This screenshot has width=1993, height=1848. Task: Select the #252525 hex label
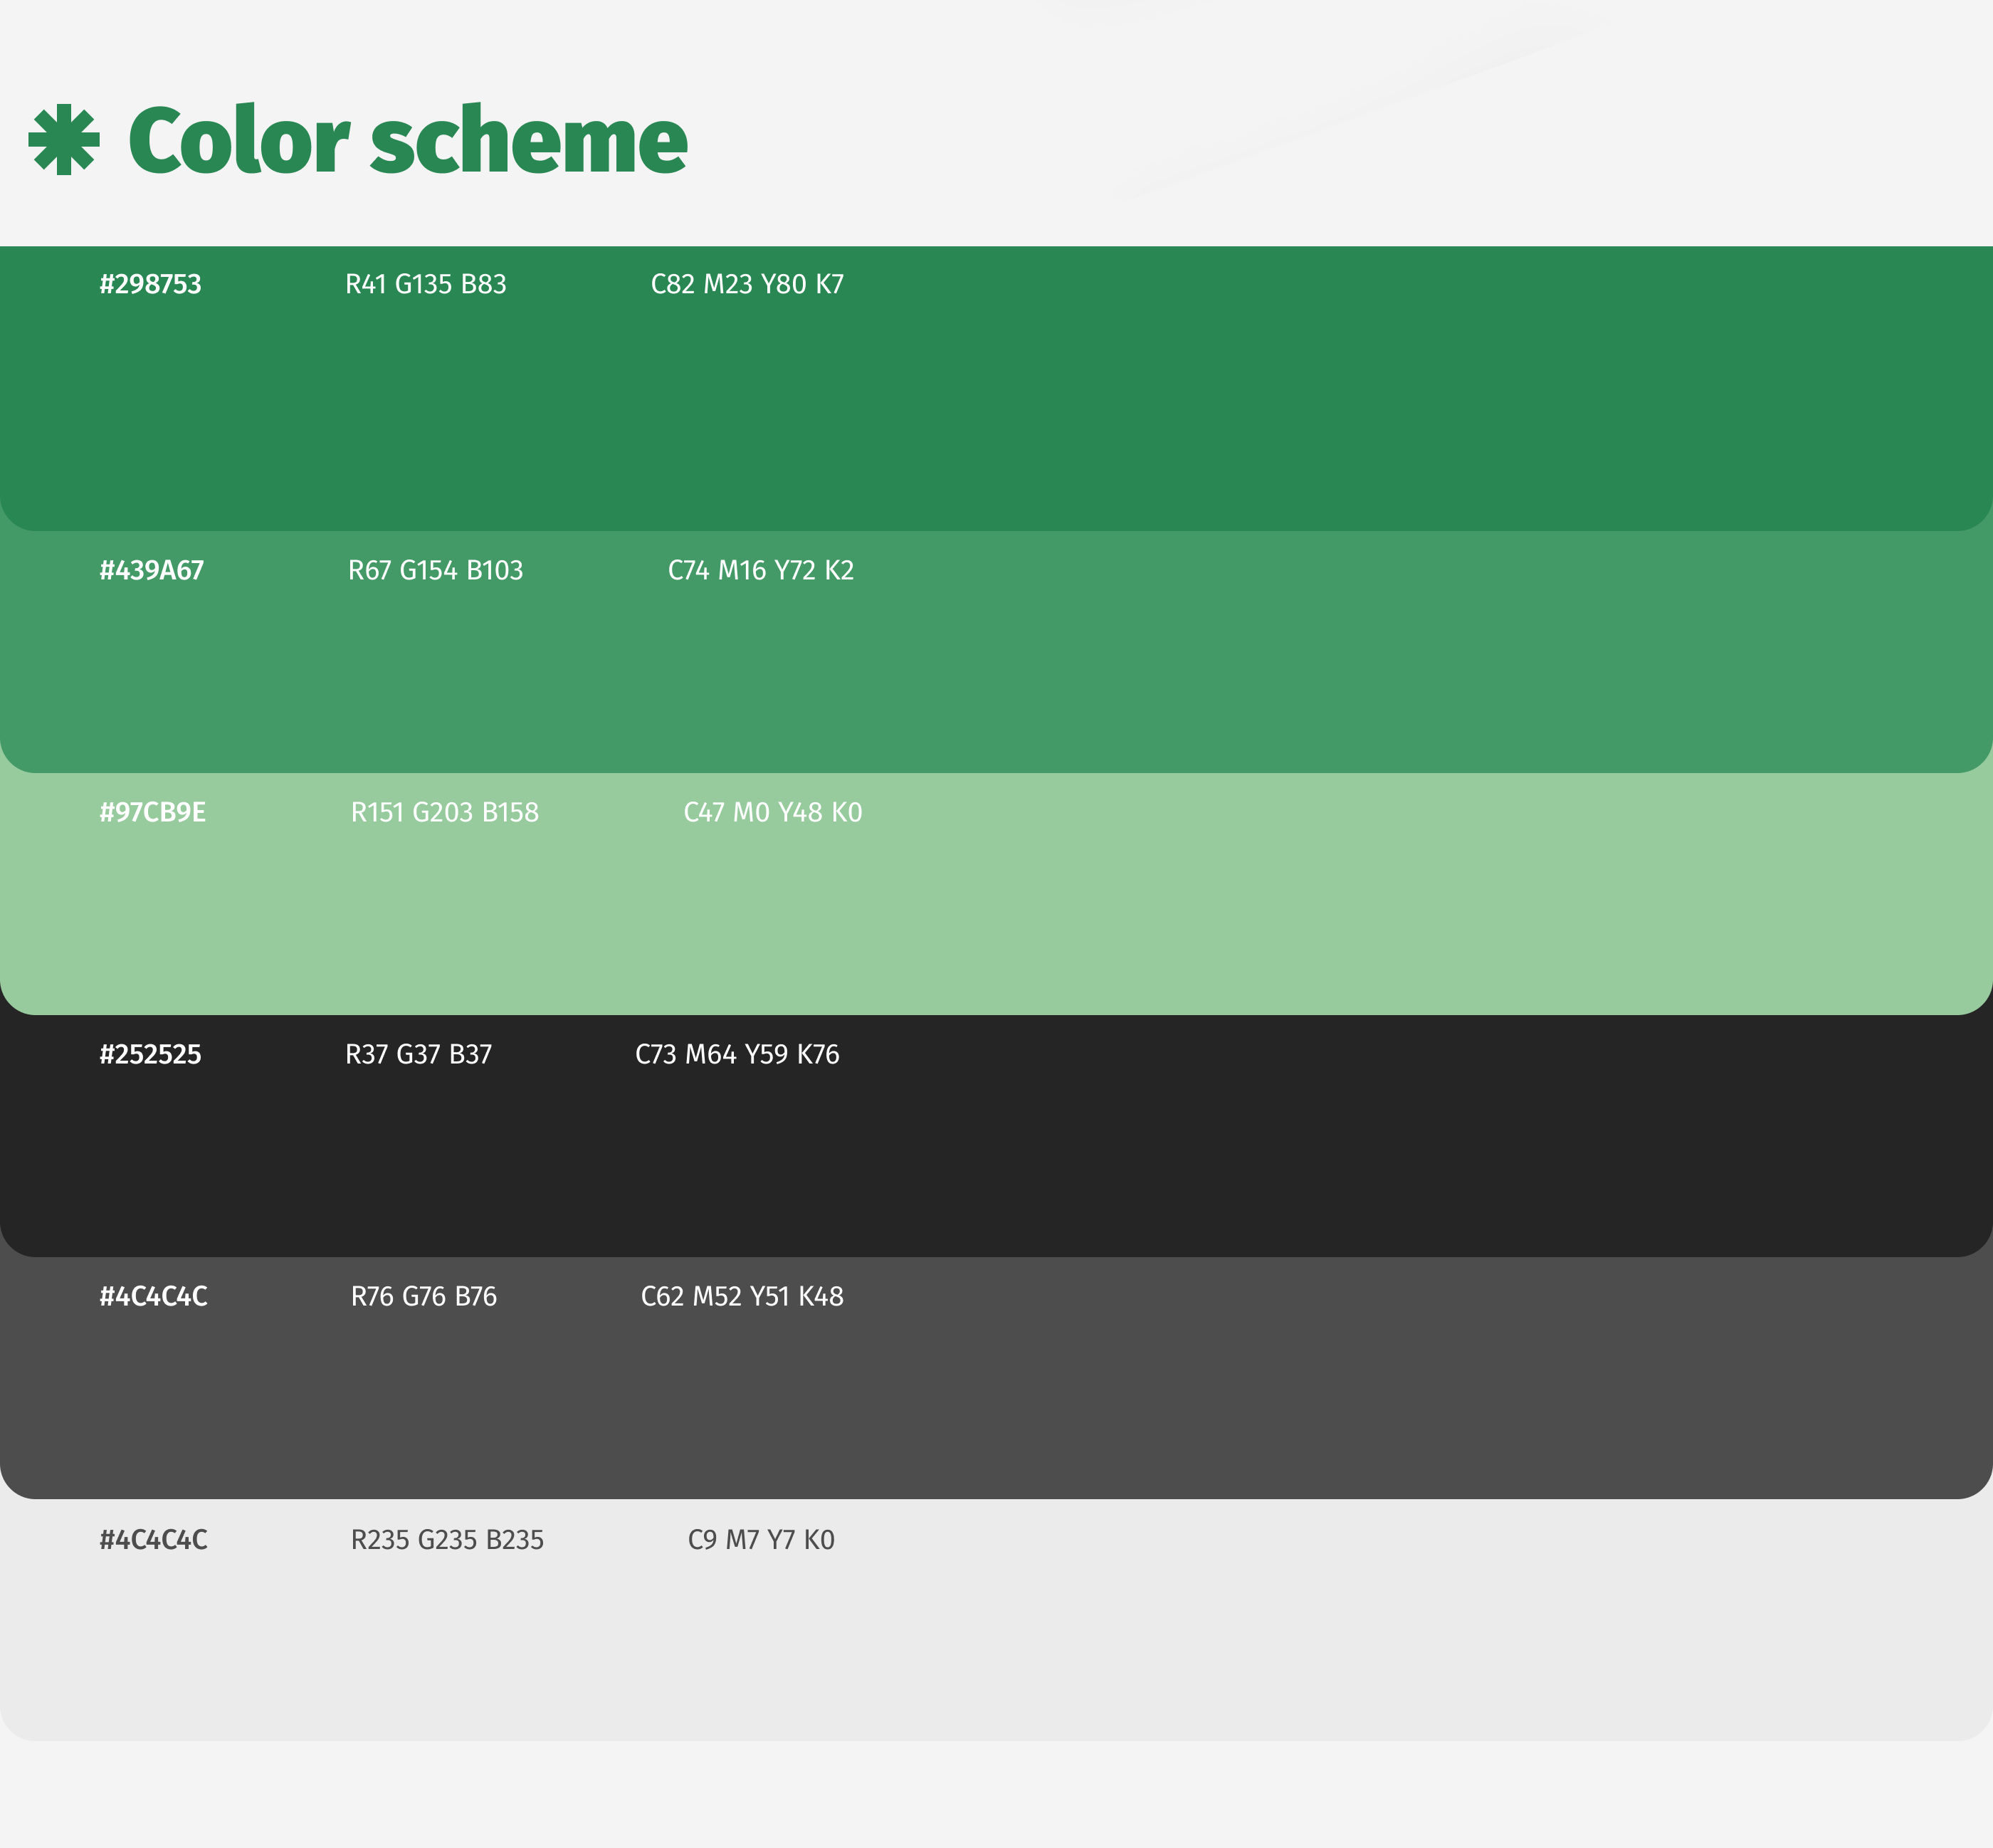coord(150,1055)
